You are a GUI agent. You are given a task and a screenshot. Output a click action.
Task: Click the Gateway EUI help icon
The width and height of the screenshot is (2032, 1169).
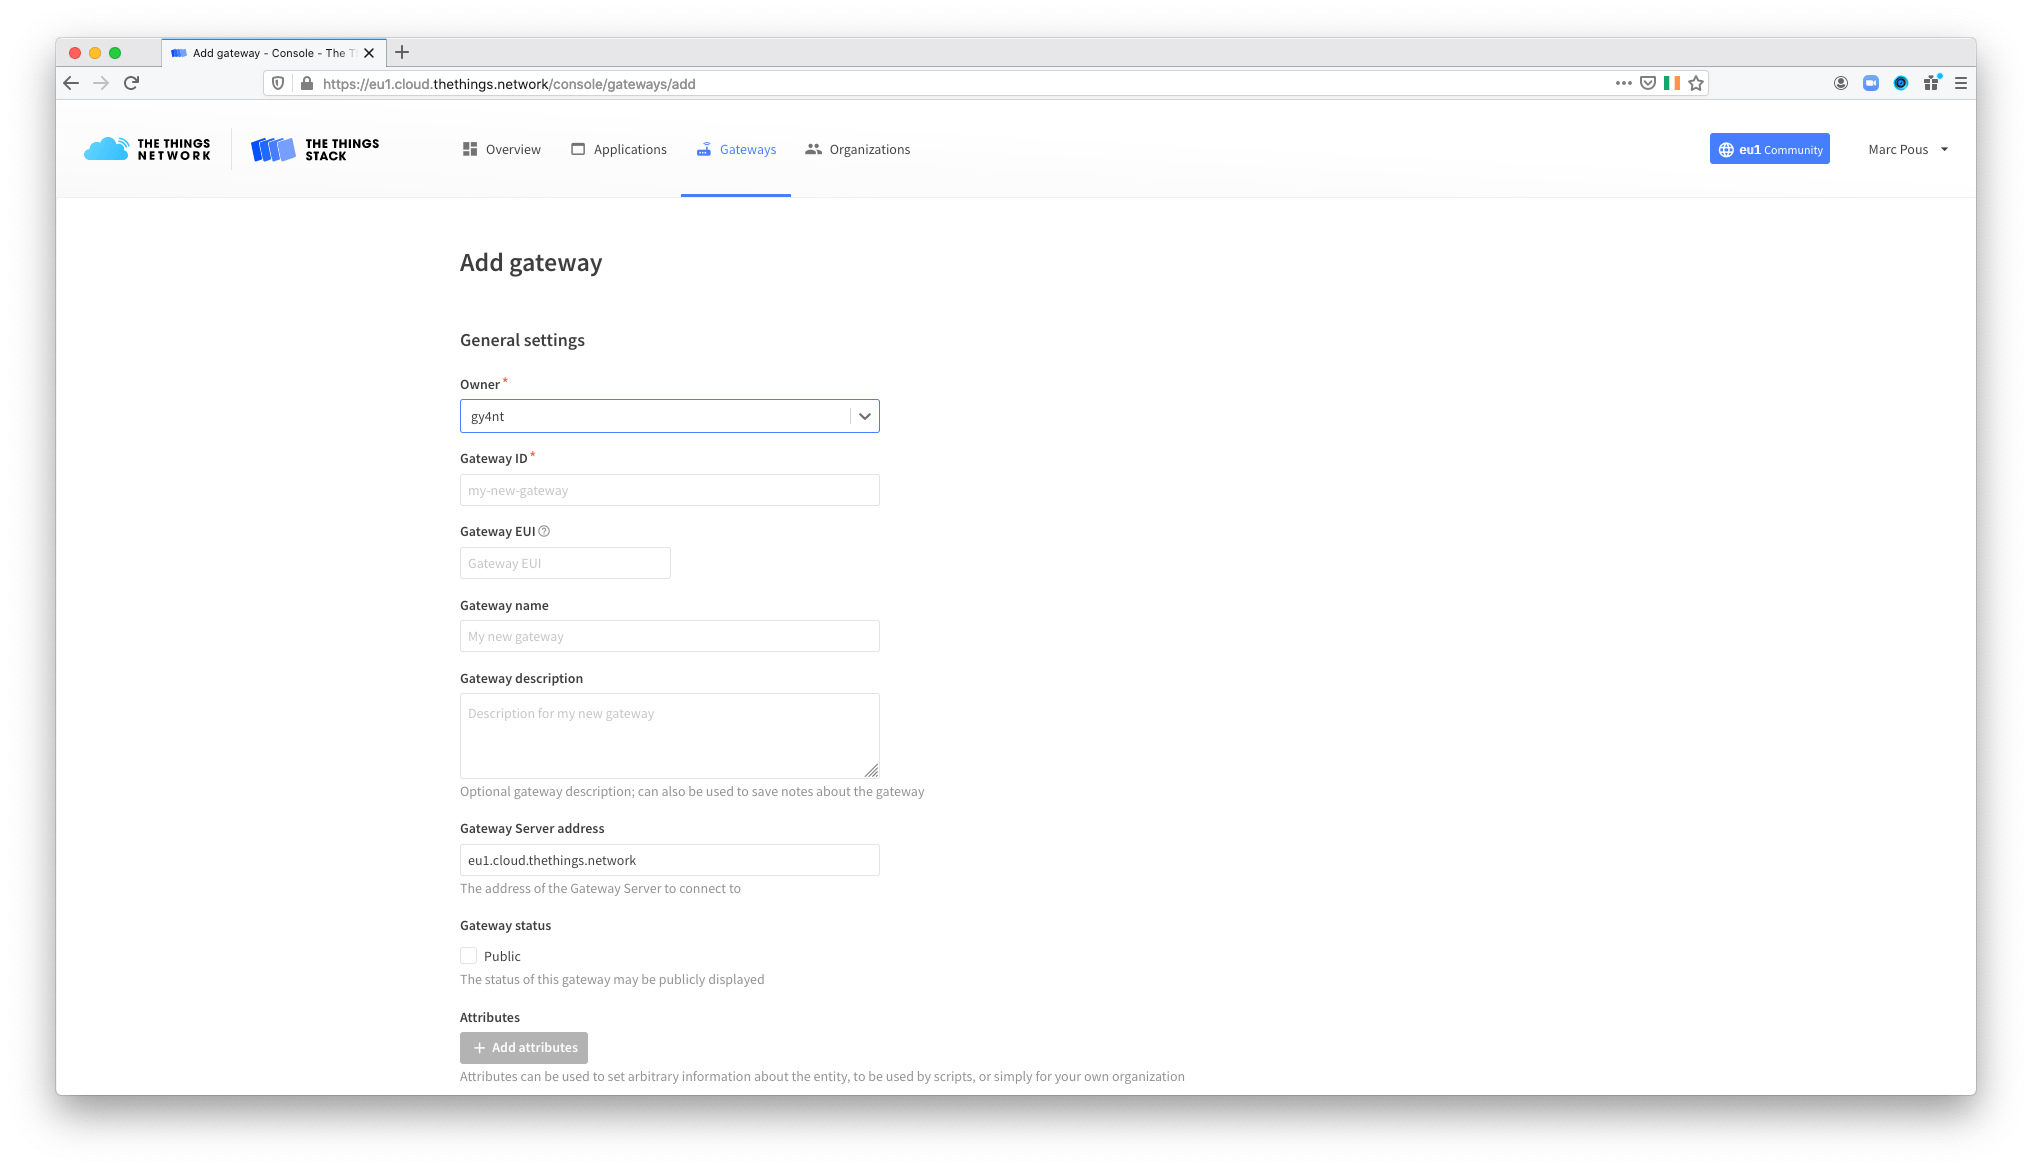pos(544,532)
